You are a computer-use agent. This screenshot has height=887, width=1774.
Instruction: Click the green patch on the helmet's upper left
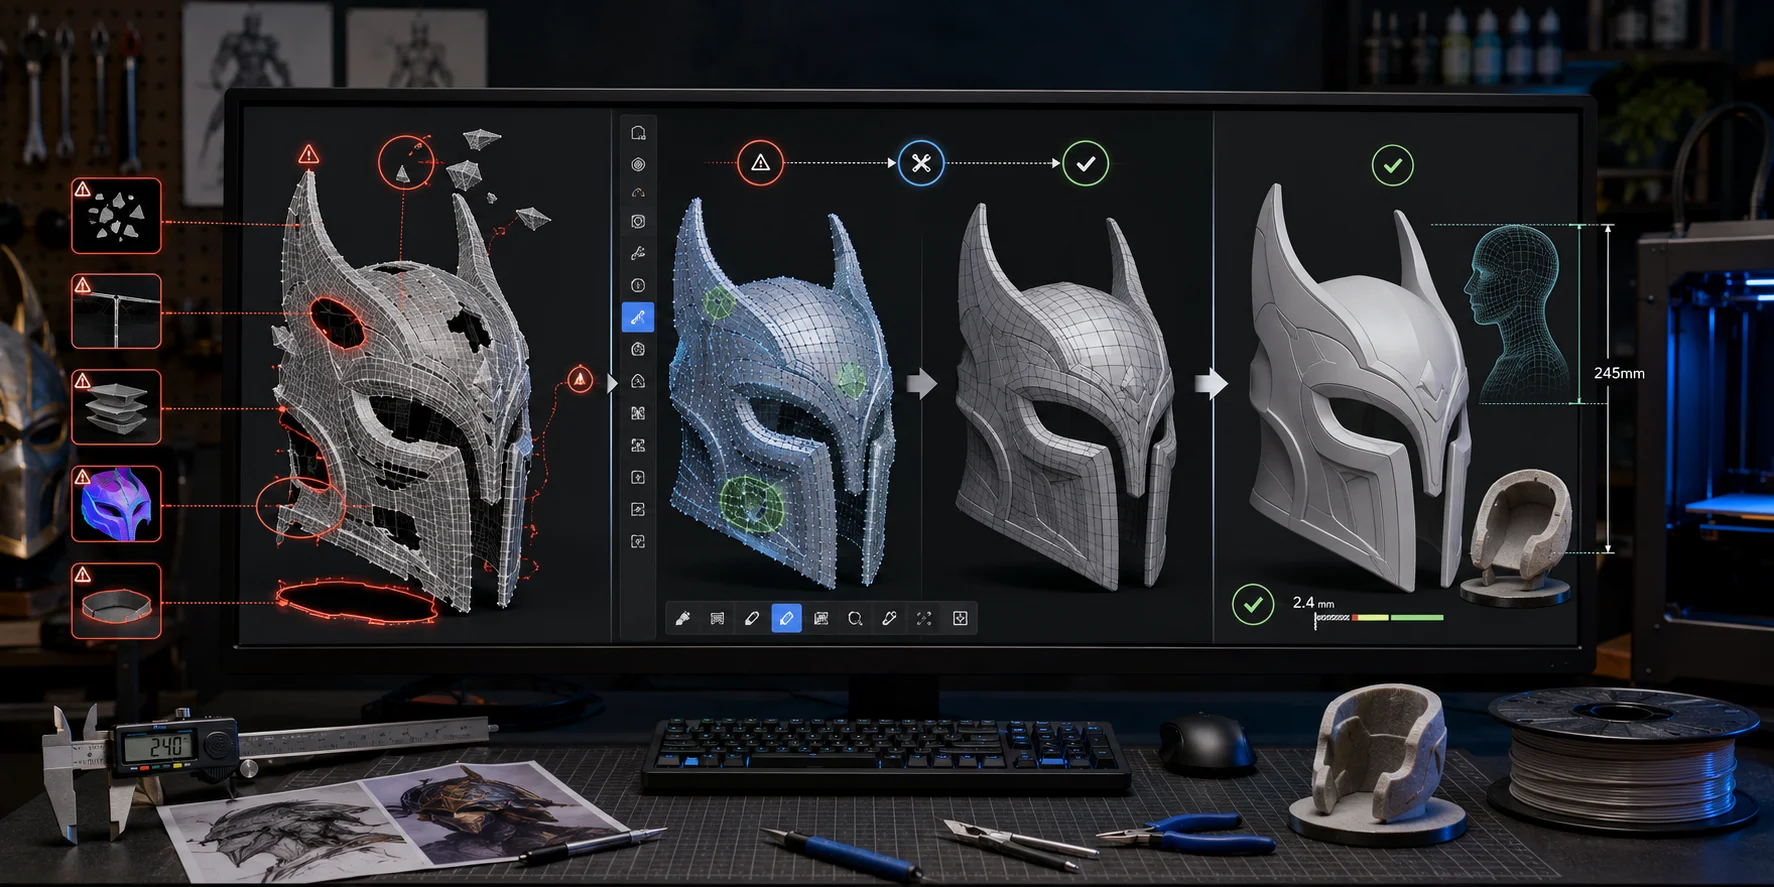718,301
